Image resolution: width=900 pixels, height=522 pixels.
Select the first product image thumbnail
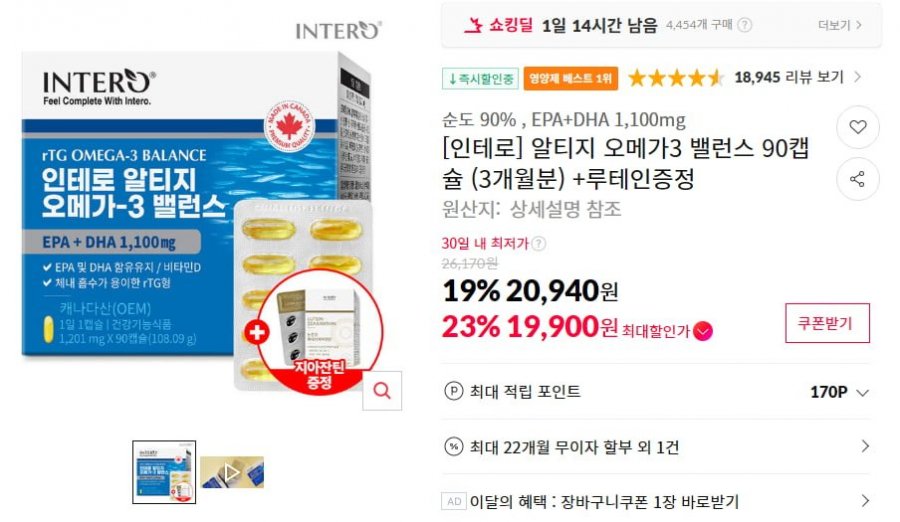(164, 472)
